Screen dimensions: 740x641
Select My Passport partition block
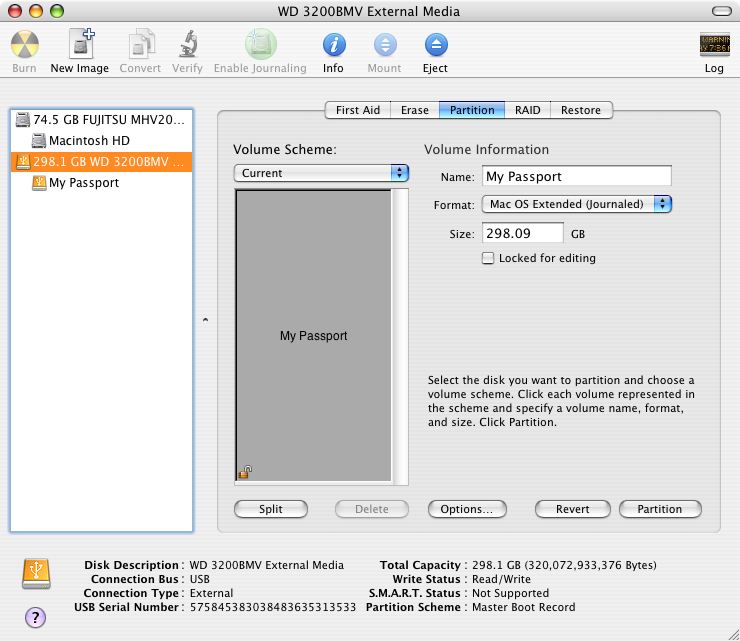pos(313,336)
